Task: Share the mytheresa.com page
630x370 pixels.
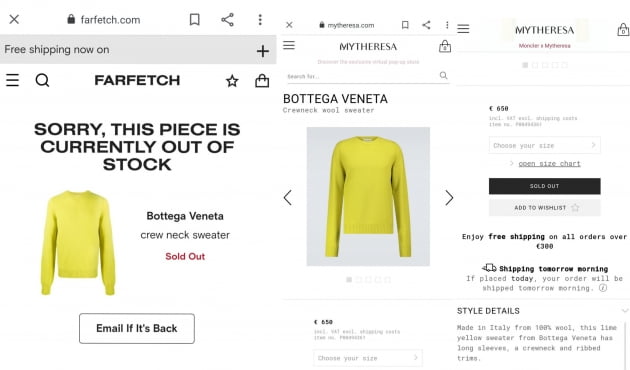Action: pyautogui.click(x=426, y=25)
